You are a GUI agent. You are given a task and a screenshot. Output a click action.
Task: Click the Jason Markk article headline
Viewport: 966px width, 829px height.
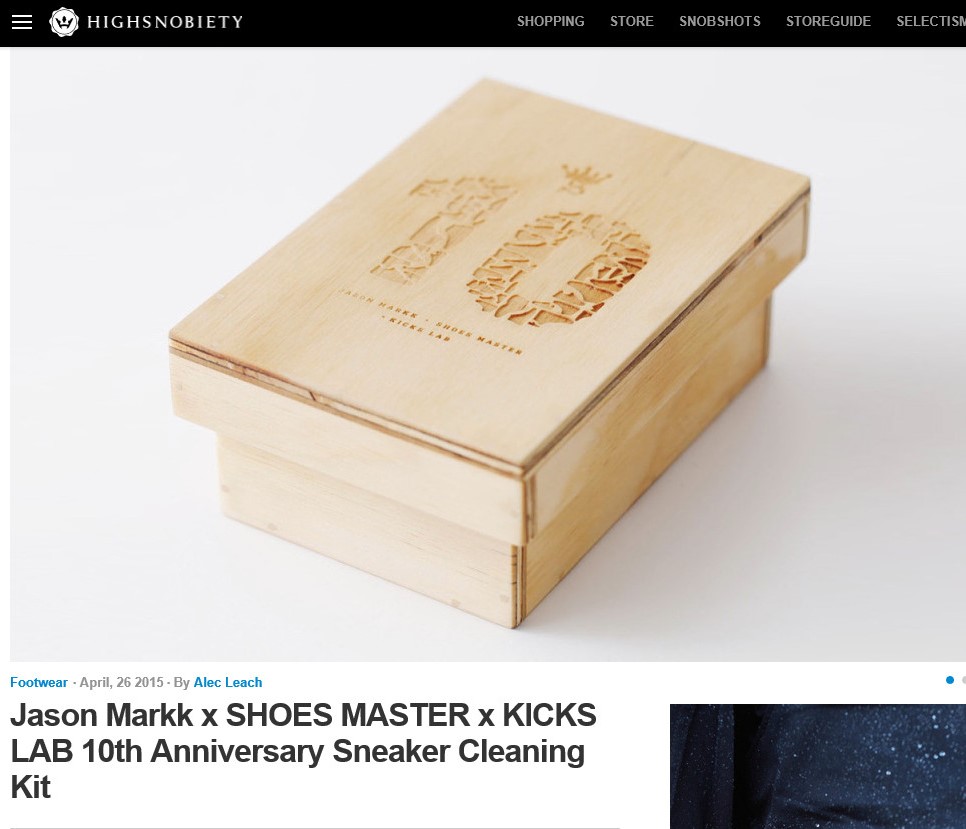(x=303, y=751)
